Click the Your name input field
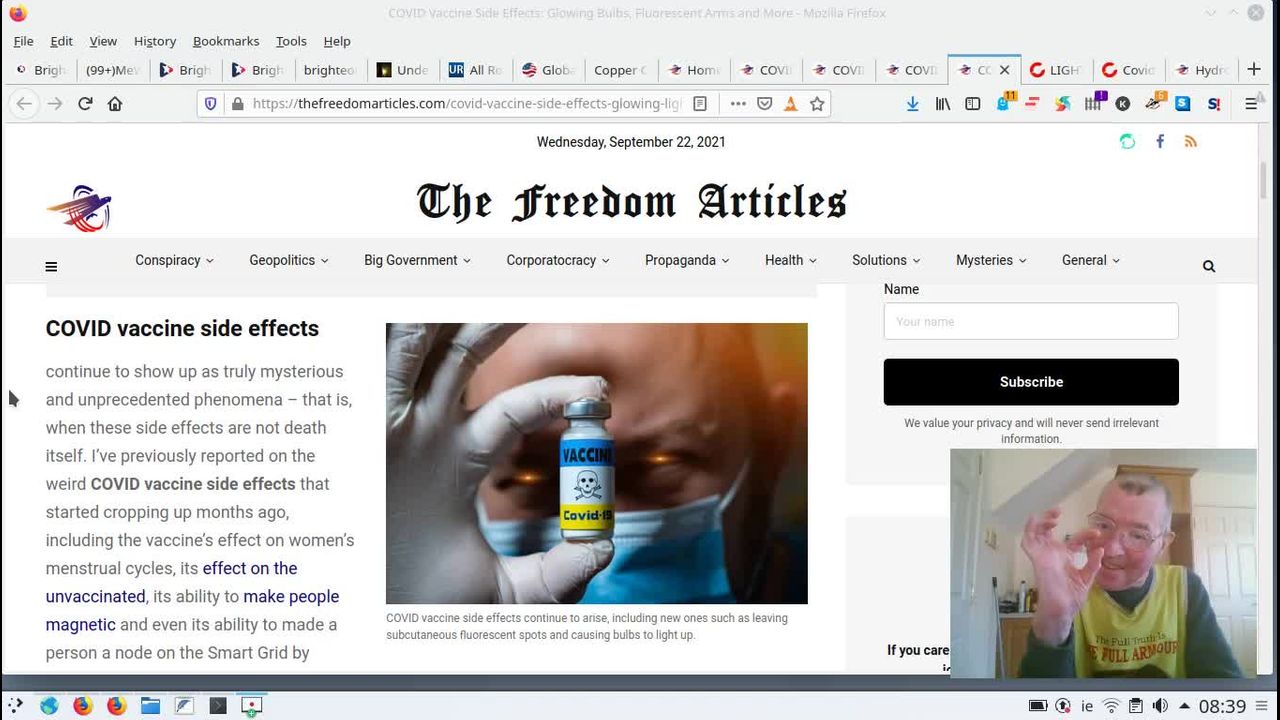 [1031, 322]
